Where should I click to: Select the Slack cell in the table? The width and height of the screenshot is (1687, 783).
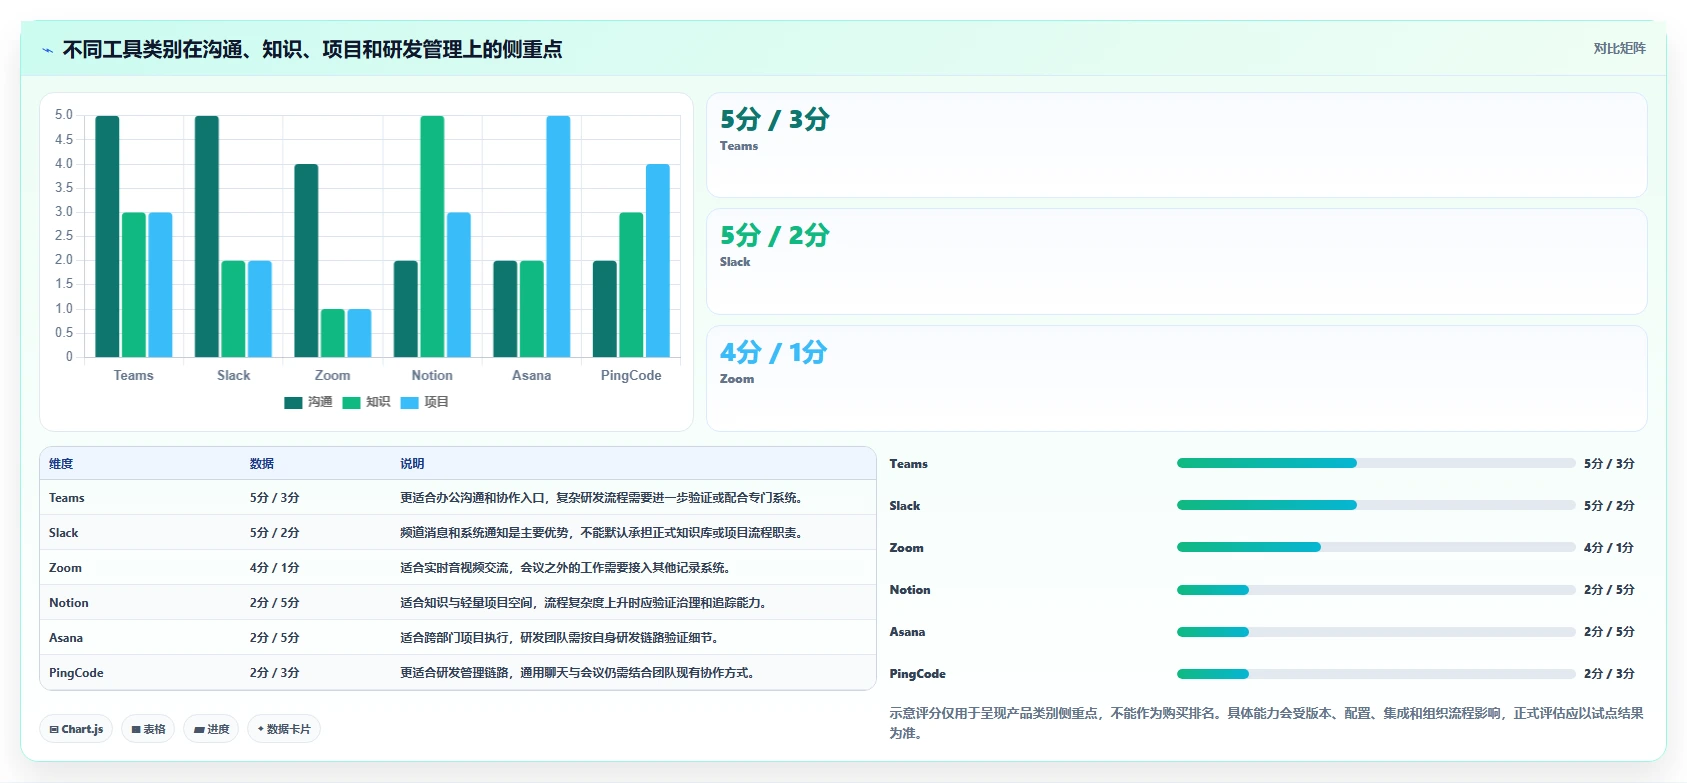coord(64,533)
